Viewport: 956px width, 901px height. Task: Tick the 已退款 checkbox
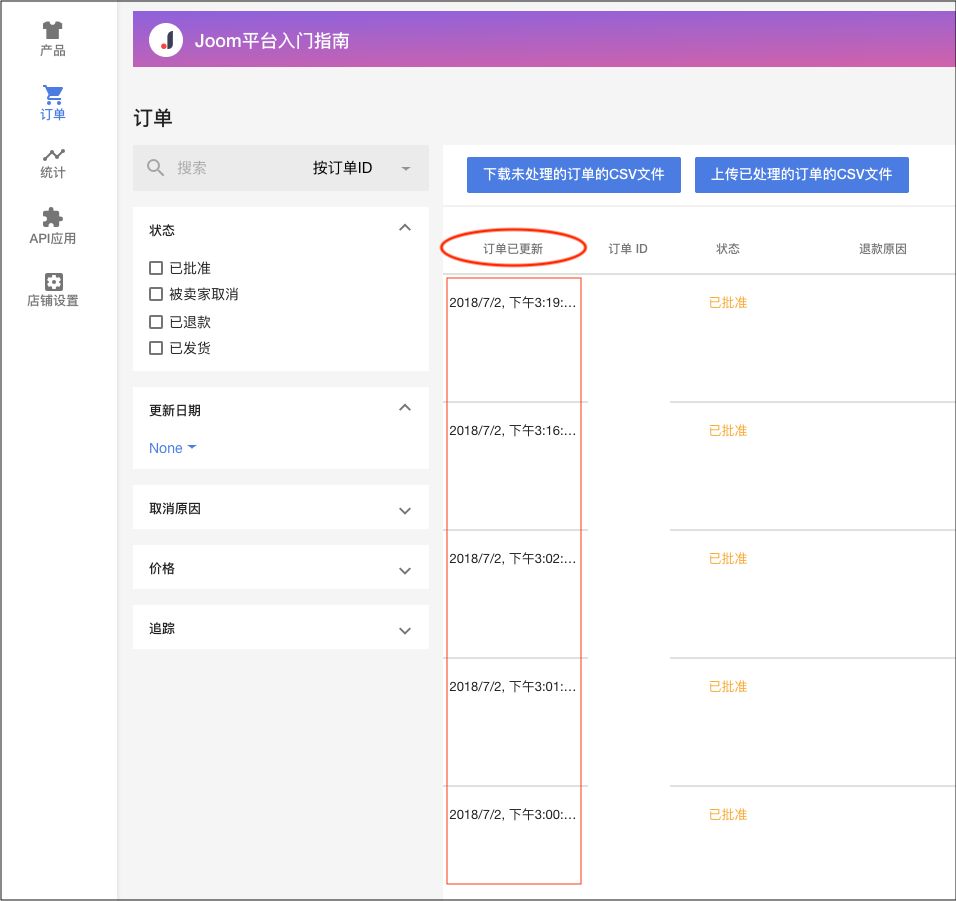156,321
